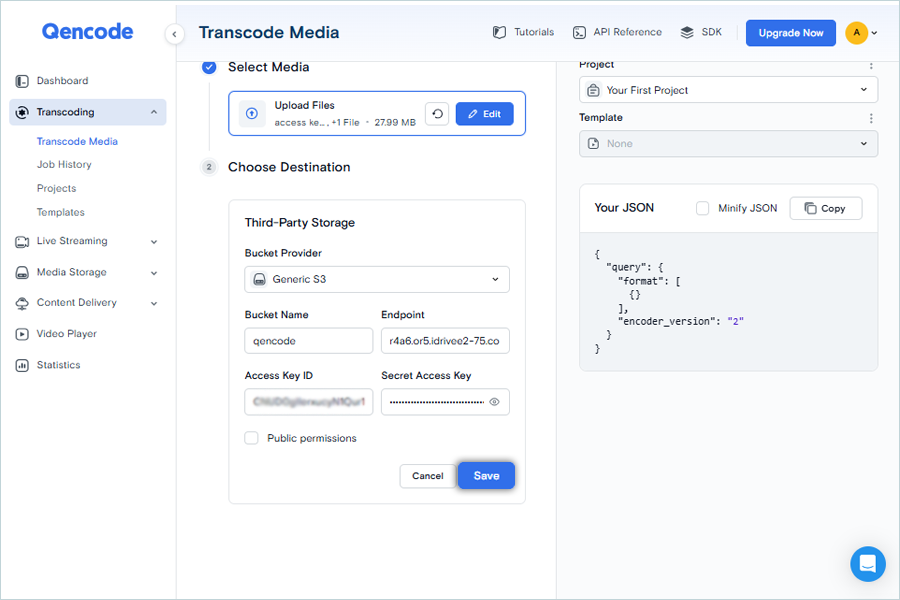Open the Project dropdown selector
This screenshot has width=900, height=600.
pos(728,90)
